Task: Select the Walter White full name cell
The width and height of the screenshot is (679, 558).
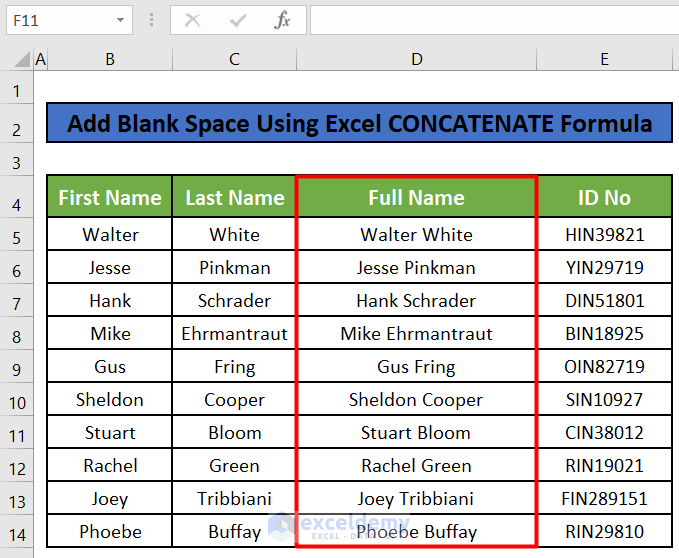Action: click(417, 234)
